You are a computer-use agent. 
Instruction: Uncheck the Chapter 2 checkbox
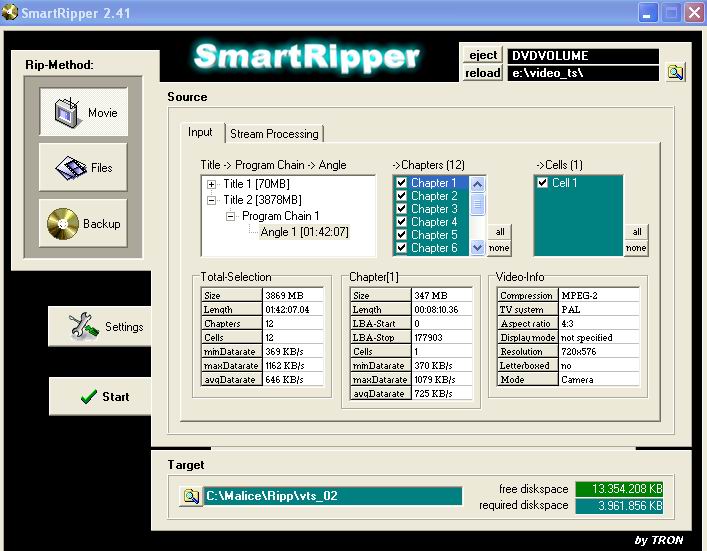tap(401, 196)
